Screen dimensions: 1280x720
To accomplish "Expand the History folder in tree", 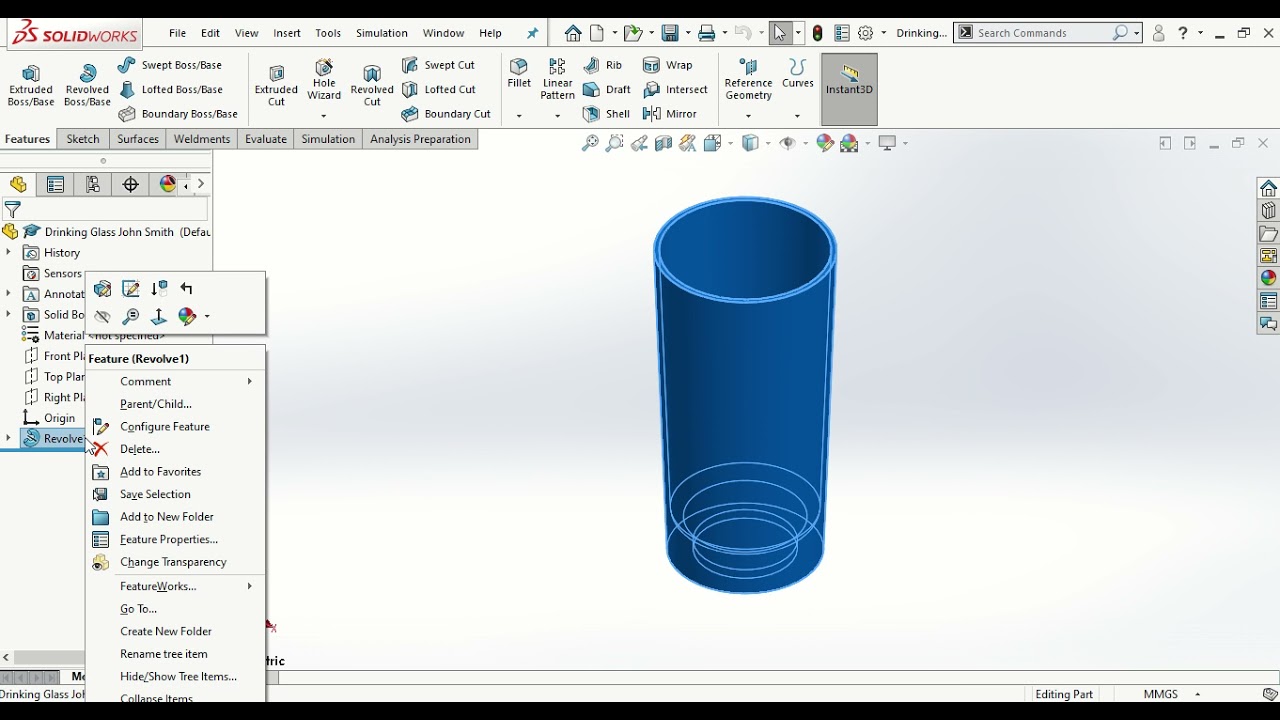I will [x=9, y=253].
